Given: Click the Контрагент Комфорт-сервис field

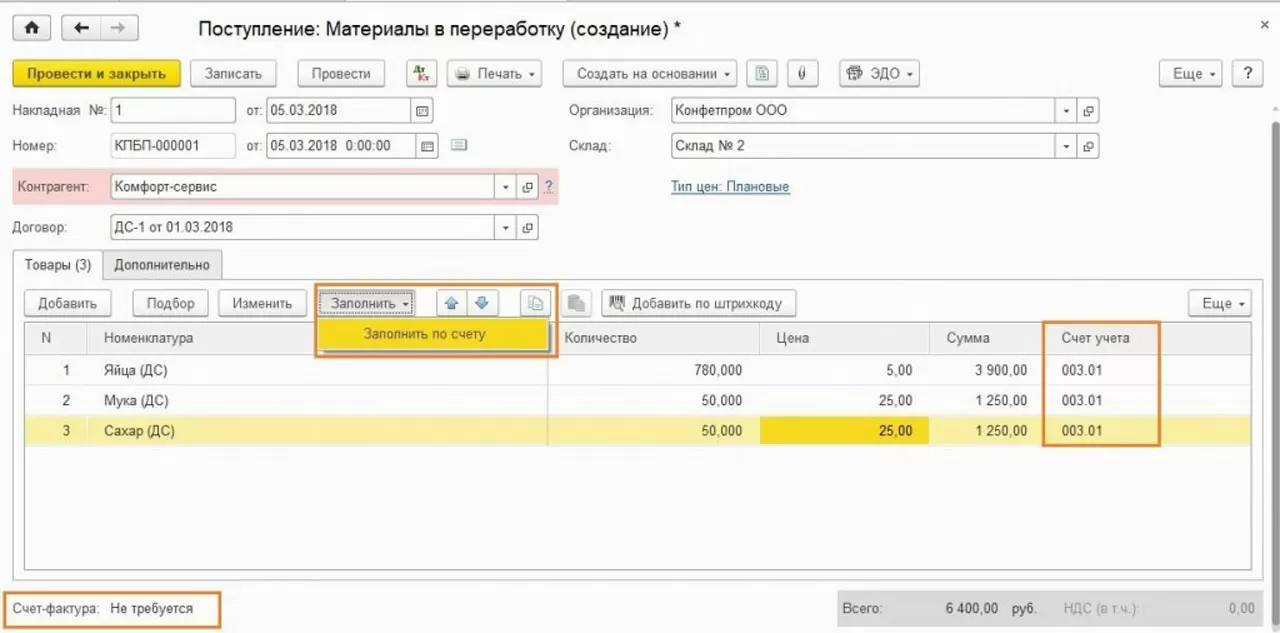Looking at the screenshot, I should [x=302, y=186].
